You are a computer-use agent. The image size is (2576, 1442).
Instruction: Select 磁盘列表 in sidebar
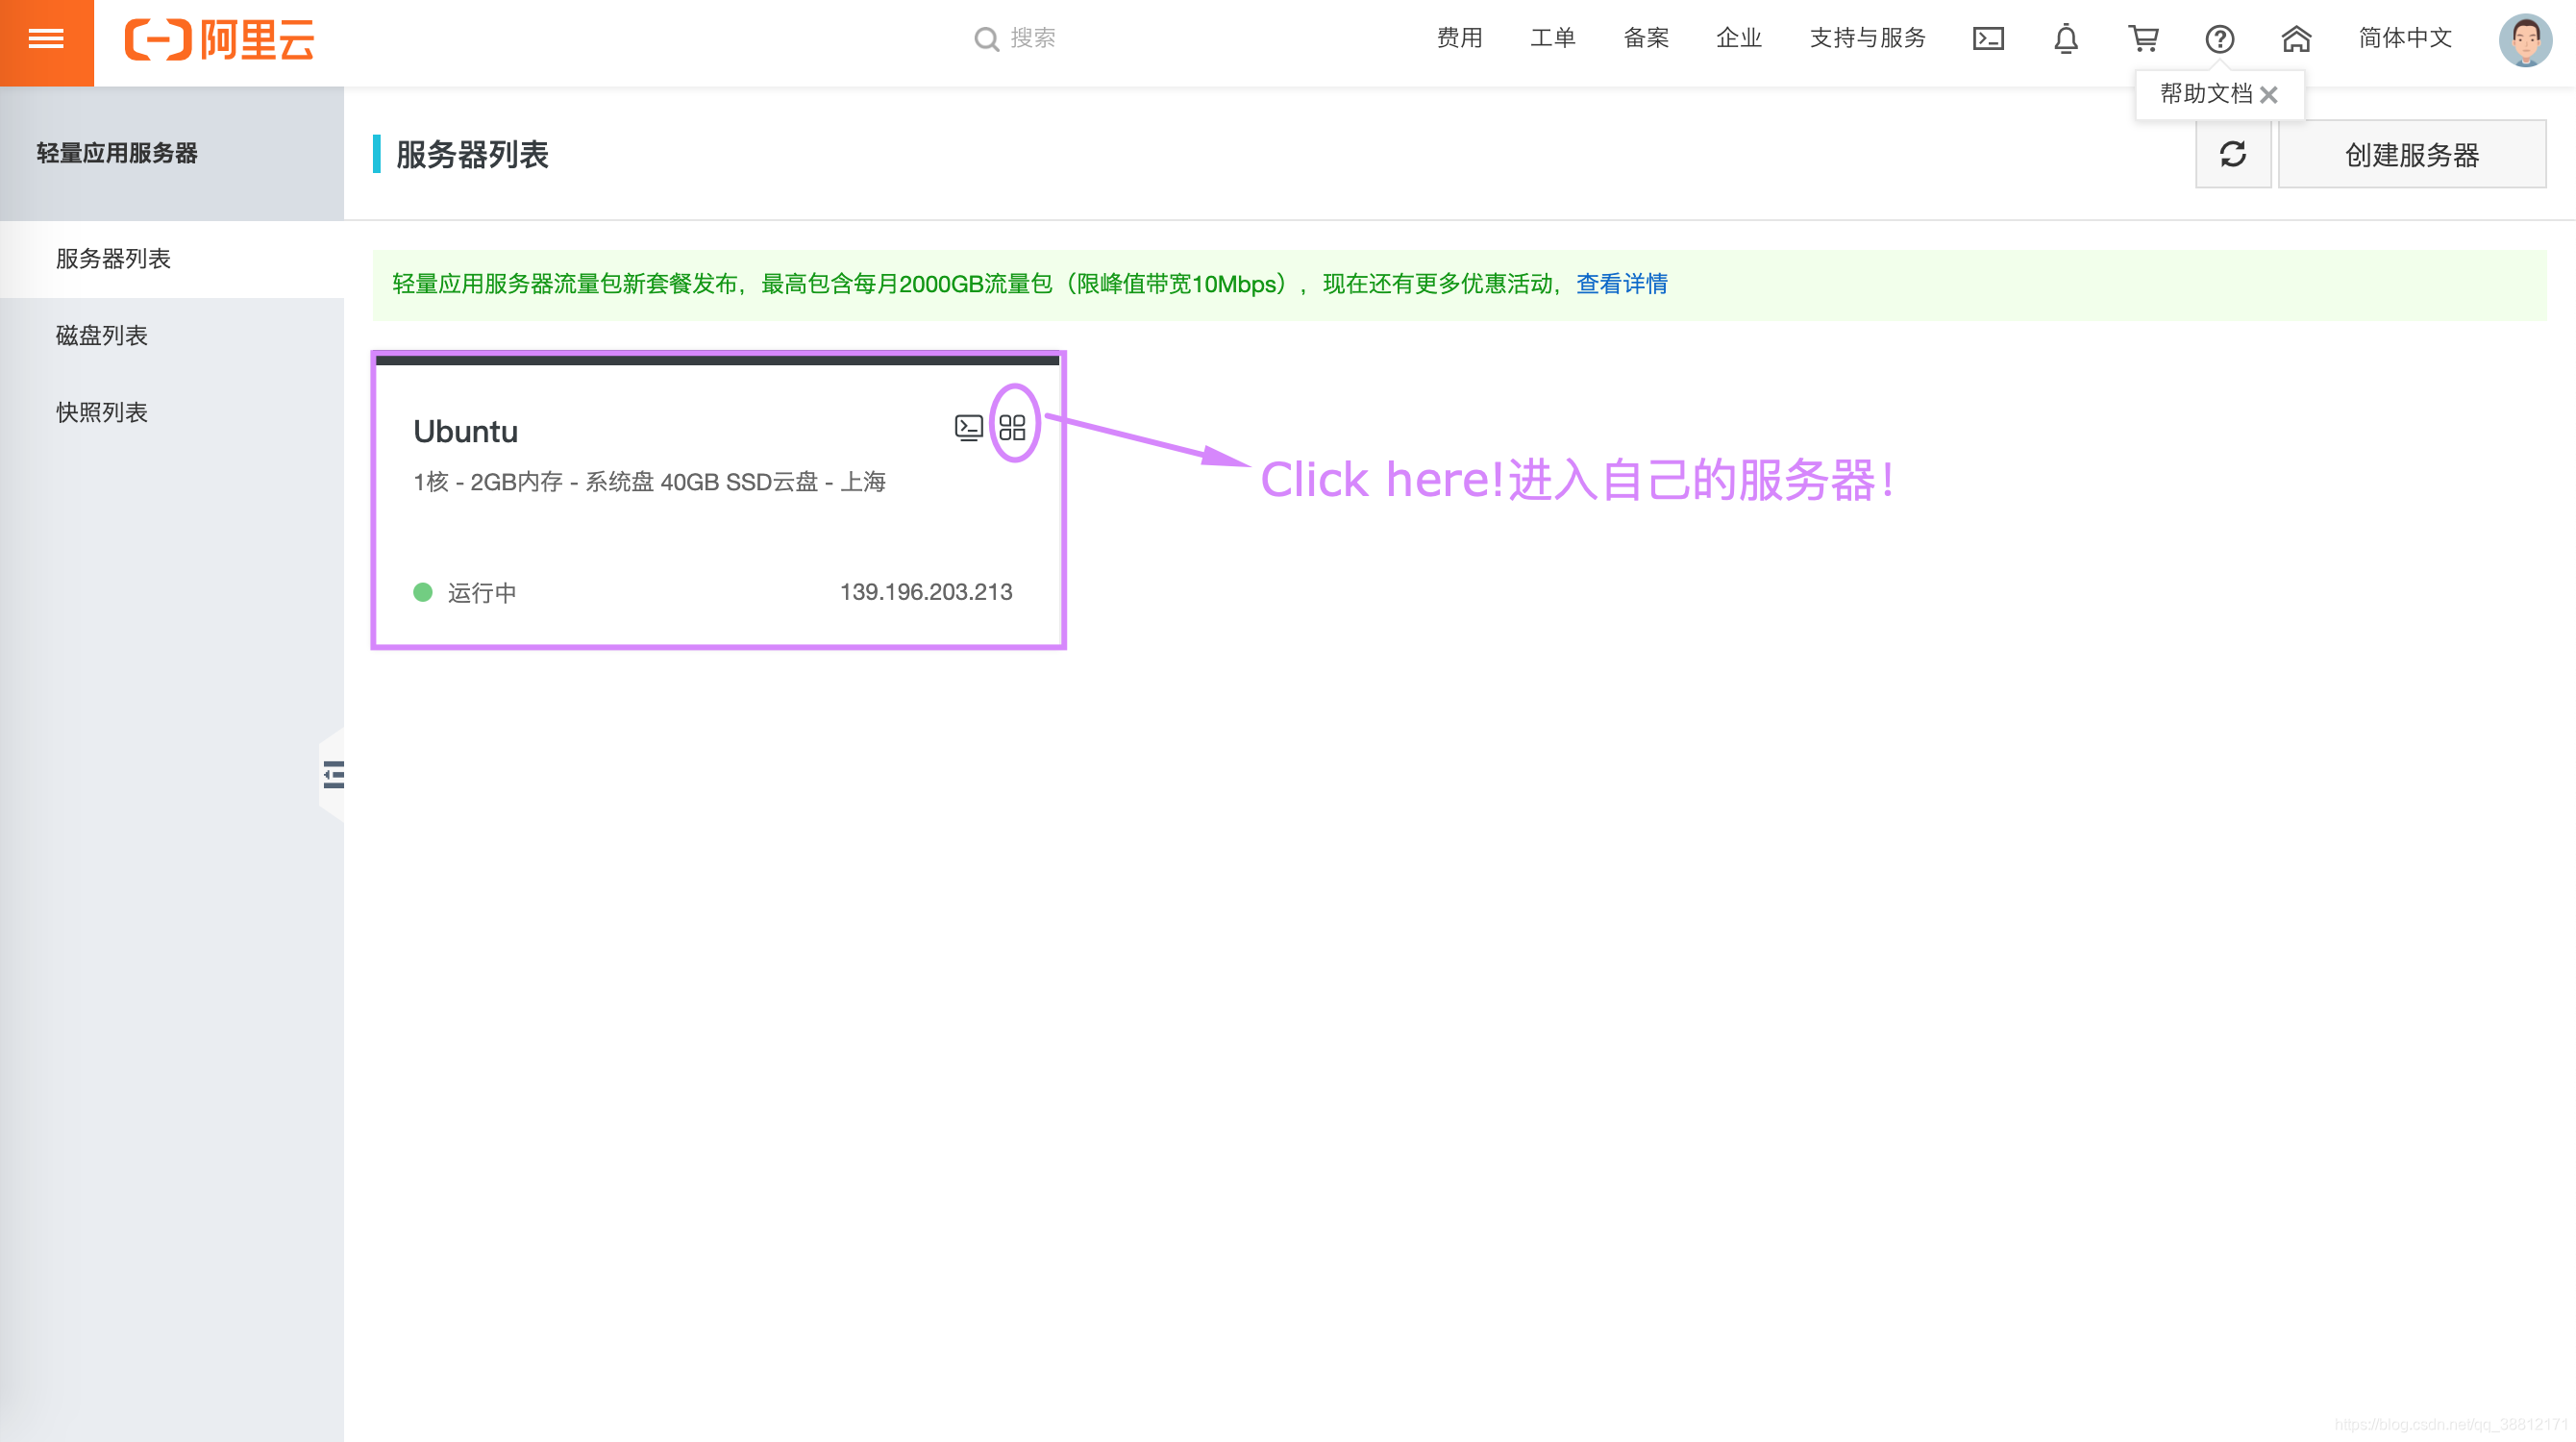[x=102, y=335]
